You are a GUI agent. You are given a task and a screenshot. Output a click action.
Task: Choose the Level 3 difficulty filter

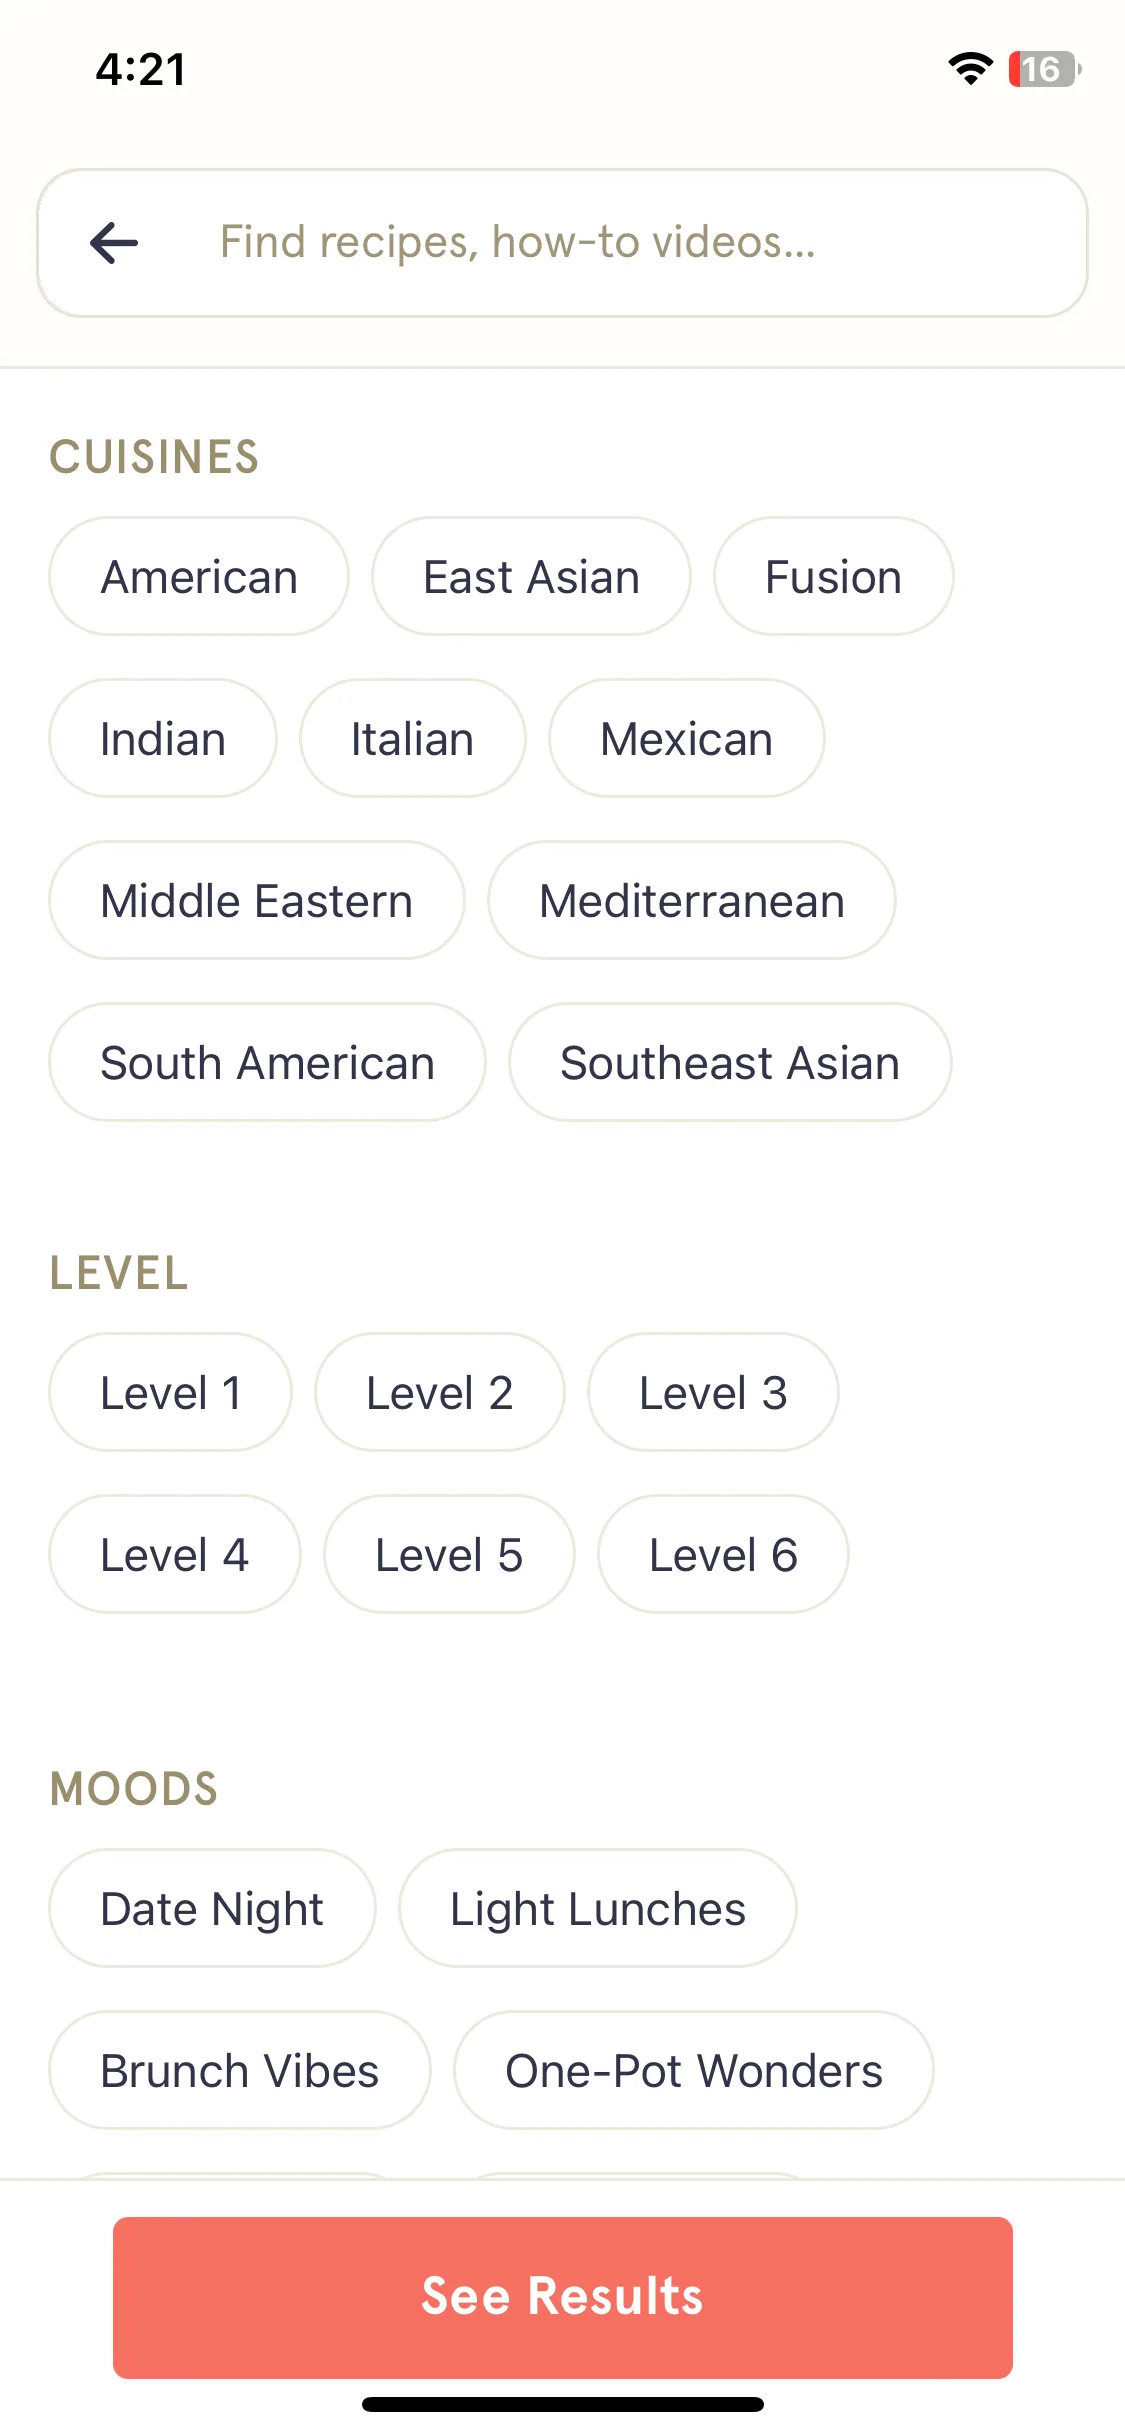pos(713,1393)
